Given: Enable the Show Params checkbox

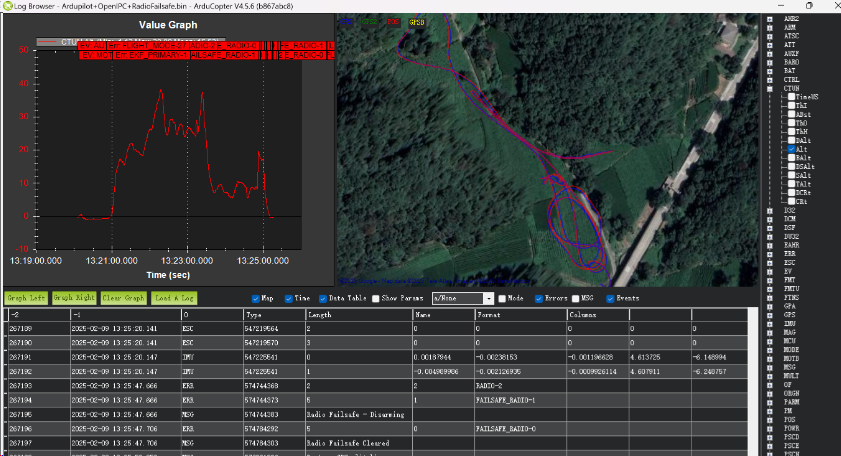Looking at the screenshot, I should coord(375,298).
